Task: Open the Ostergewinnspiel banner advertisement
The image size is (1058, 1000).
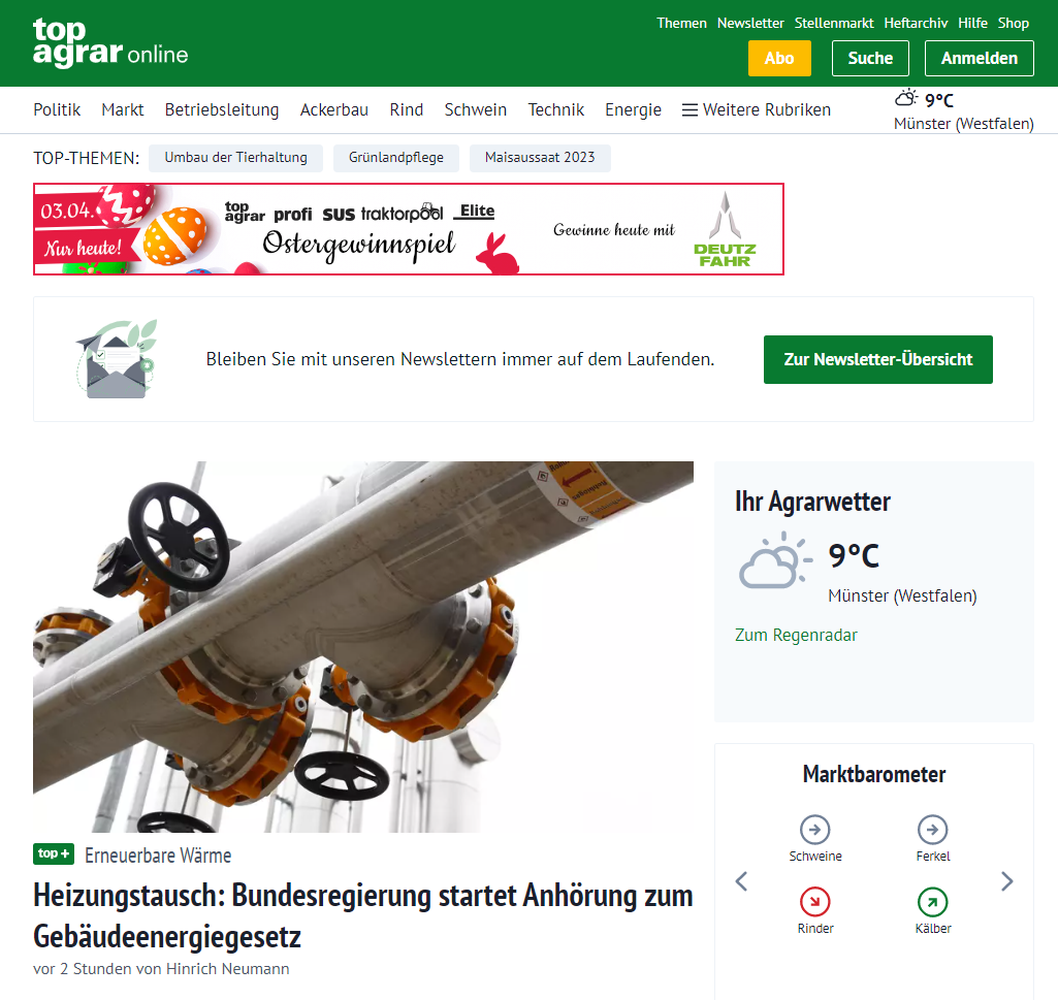Action: 408,229
